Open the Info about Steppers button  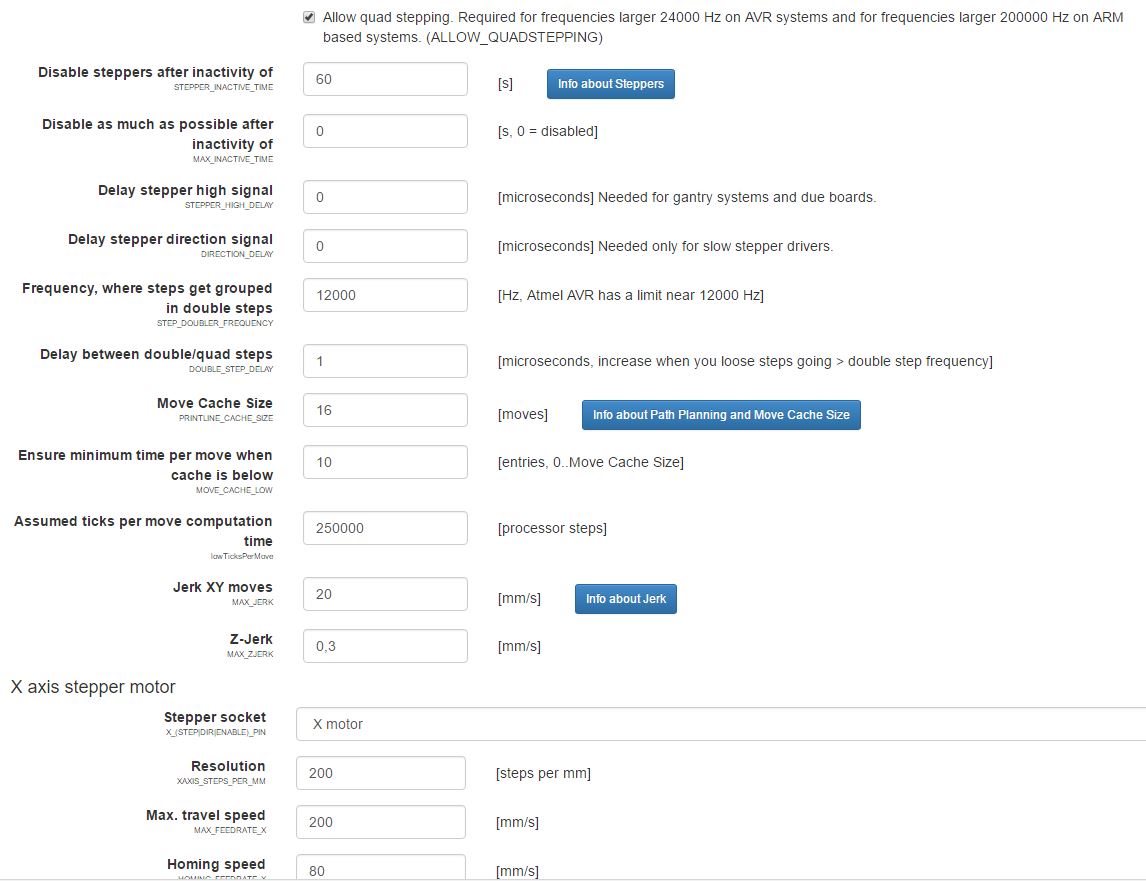pos(610,84)
